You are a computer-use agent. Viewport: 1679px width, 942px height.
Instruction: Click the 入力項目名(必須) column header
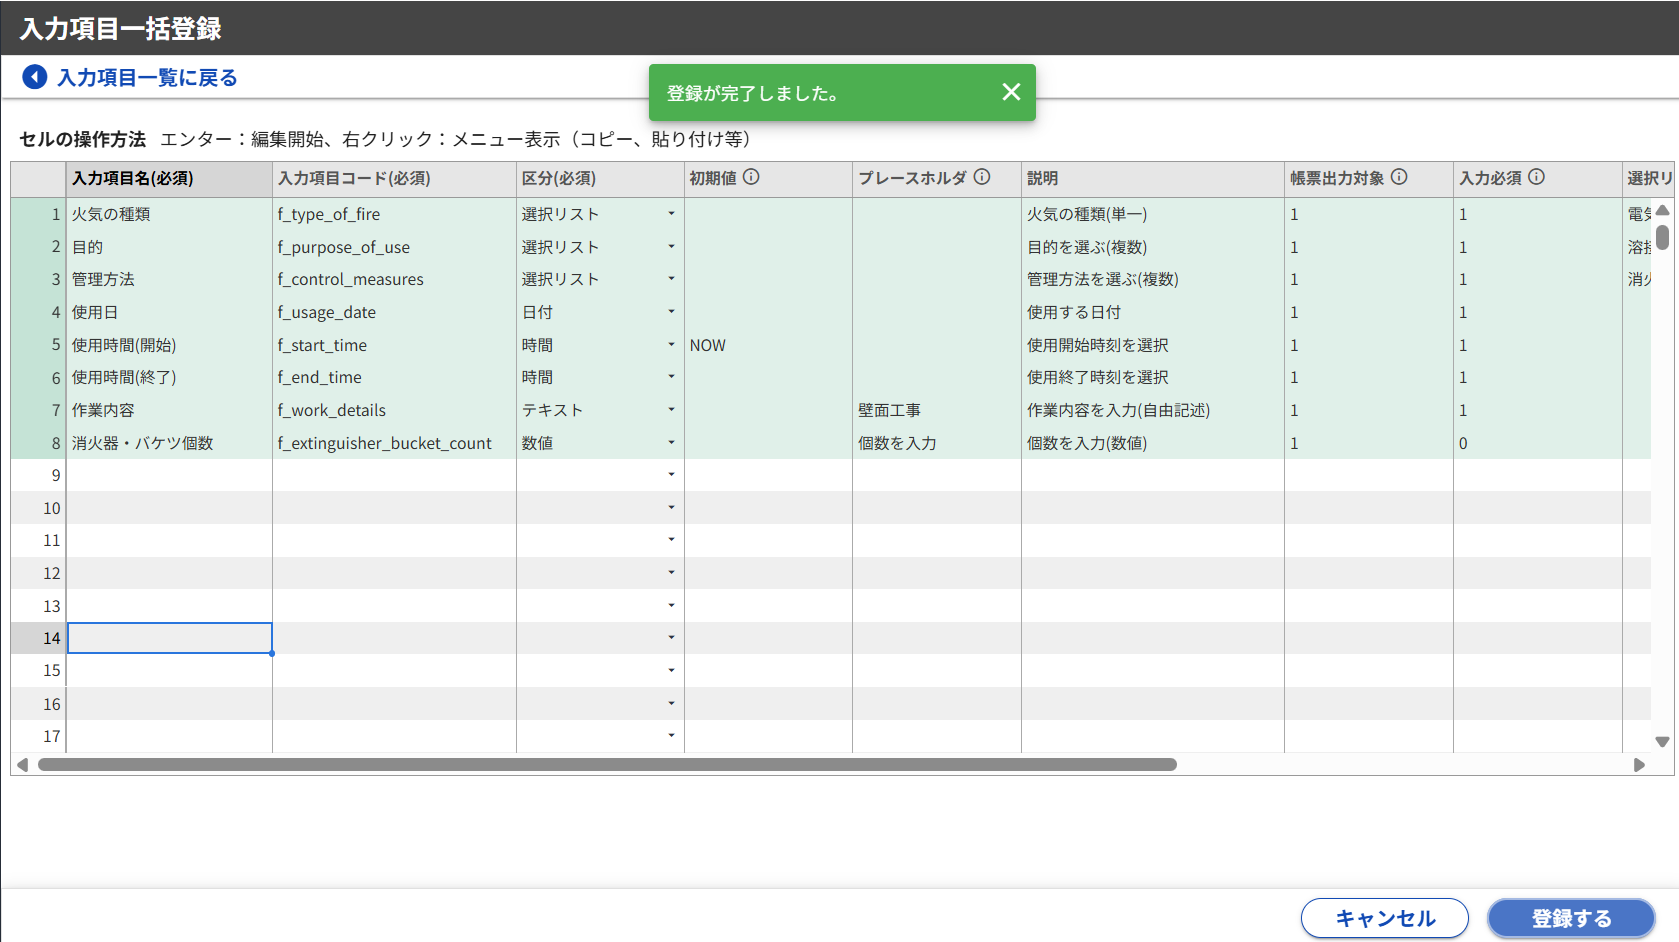point(169,178)
